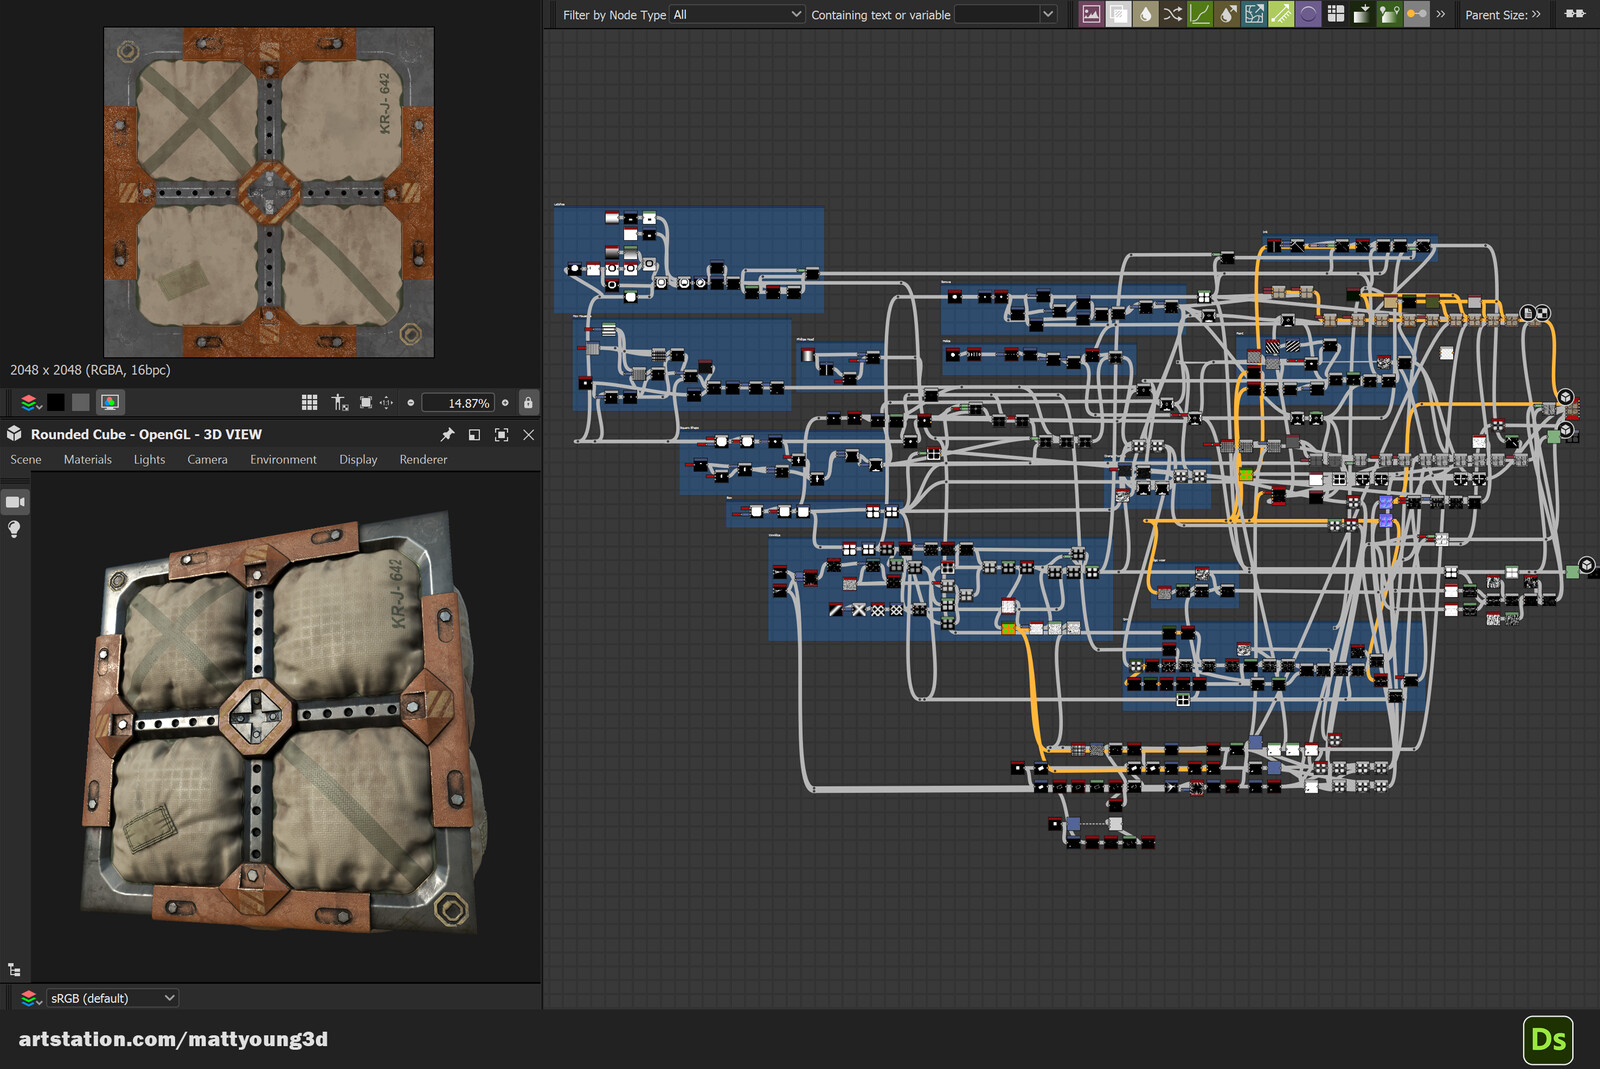Select the Curve atomic node icon
This screenshot has width=1600, height=1069.
click(x=1200, y=14)
